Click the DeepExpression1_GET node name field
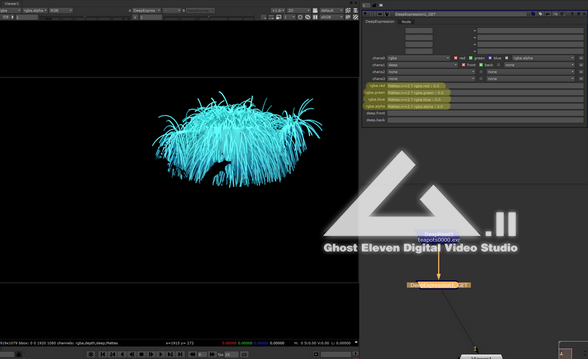Image resolution: width=588 pixels, height=361 pixels. 460,14
